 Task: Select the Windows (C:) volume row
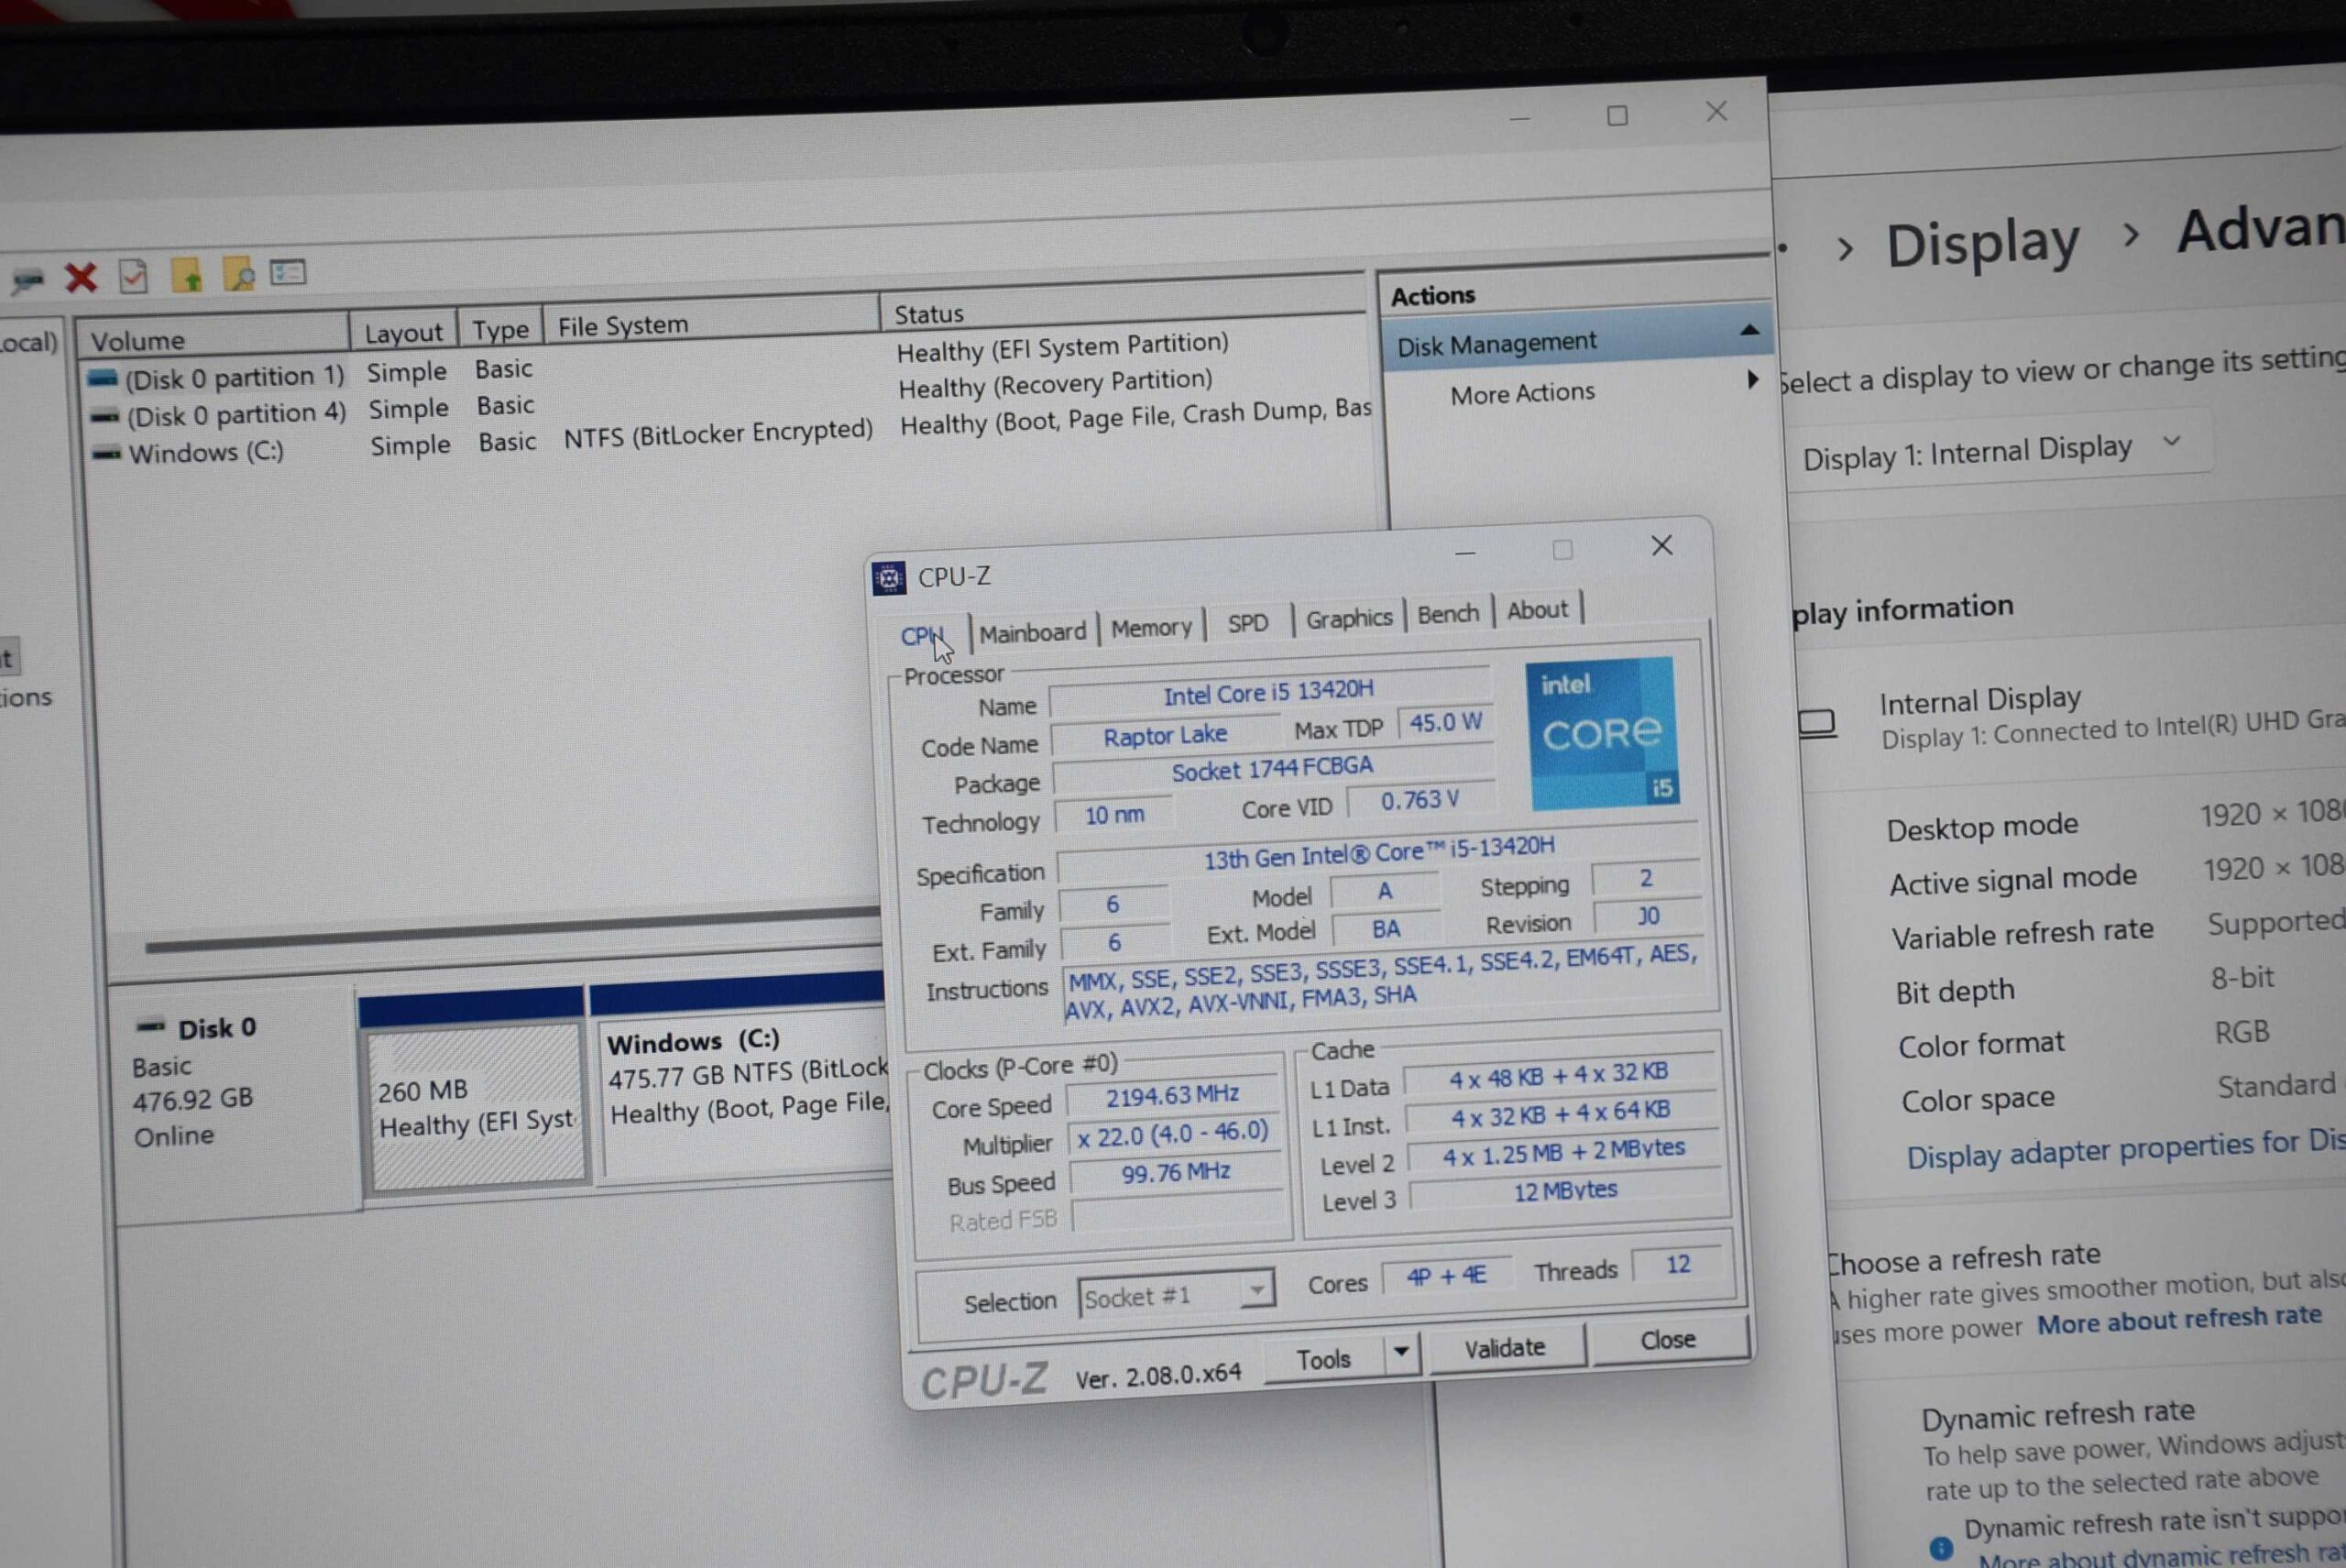pyautogui.click(x=206, y=453)
